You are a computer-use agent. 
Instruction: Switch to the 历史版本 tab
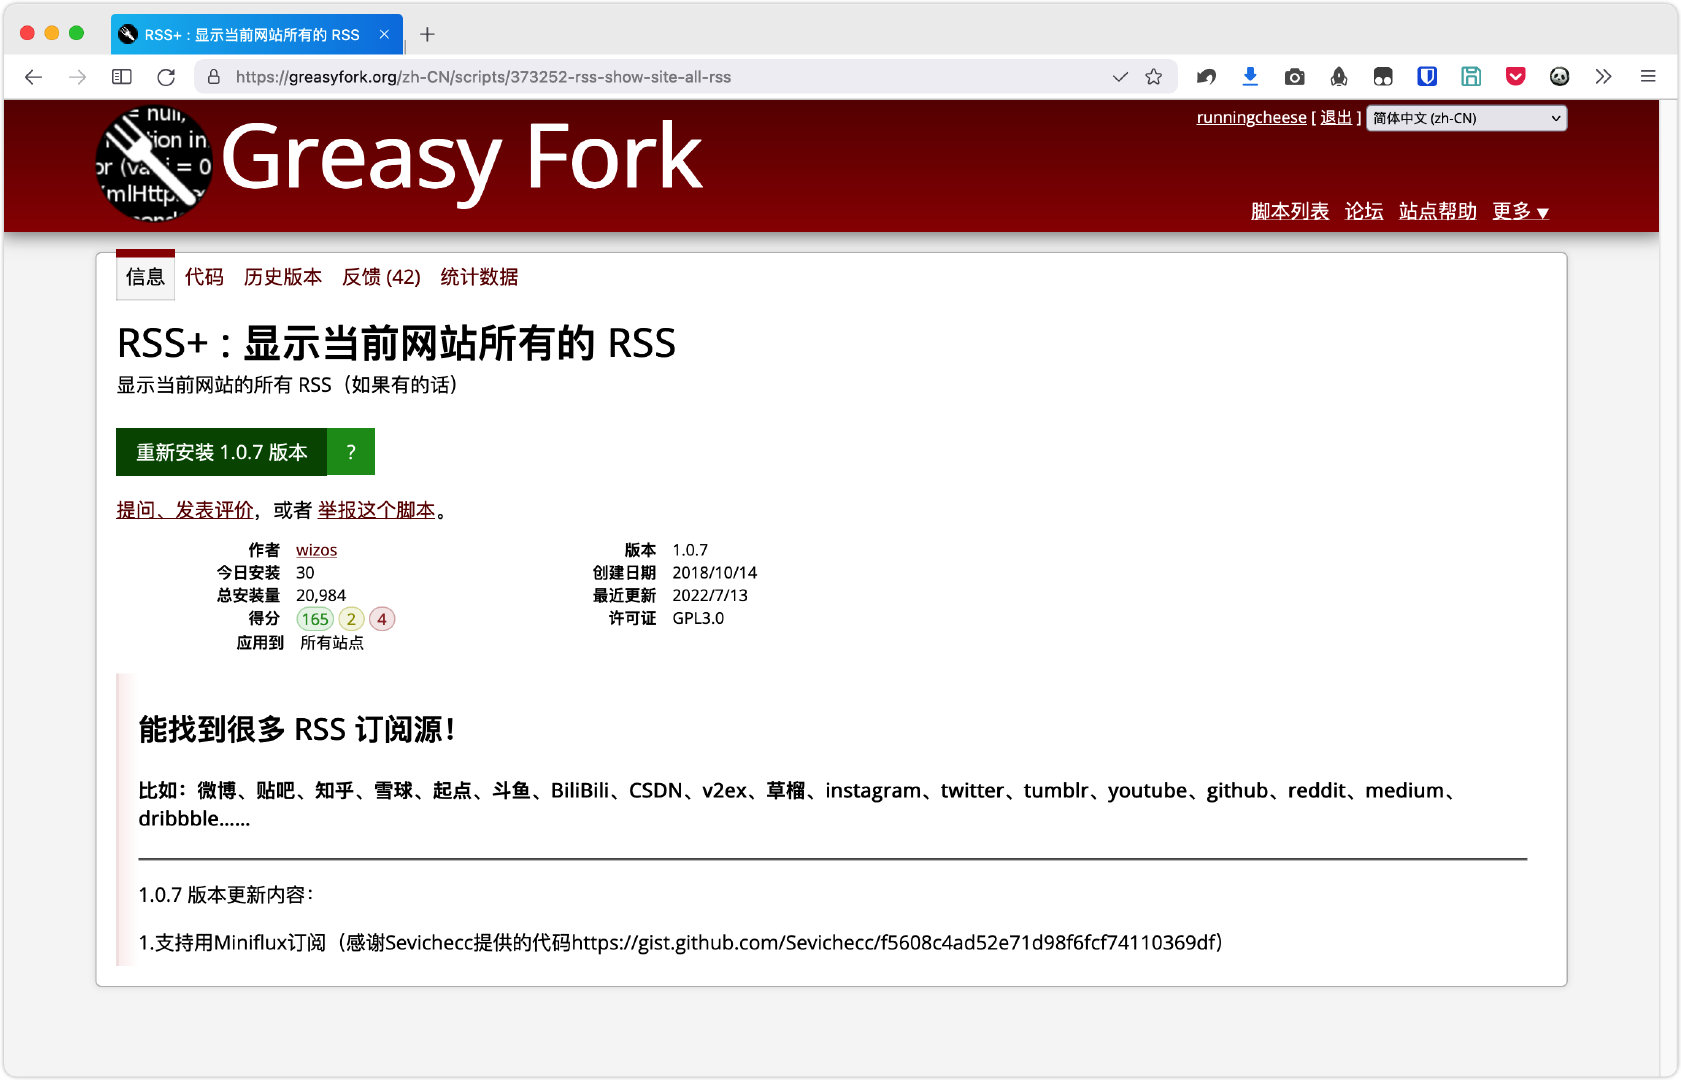click(283, 277)
